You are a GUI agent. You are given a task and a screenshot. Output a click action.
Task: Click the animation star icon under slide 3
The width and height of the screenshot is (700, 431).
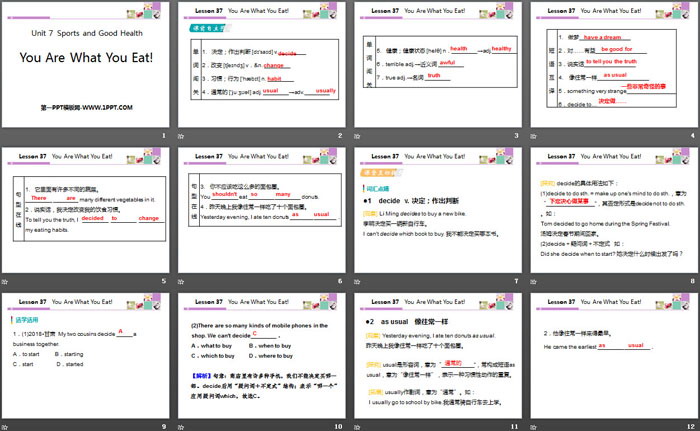pos(357,136)
